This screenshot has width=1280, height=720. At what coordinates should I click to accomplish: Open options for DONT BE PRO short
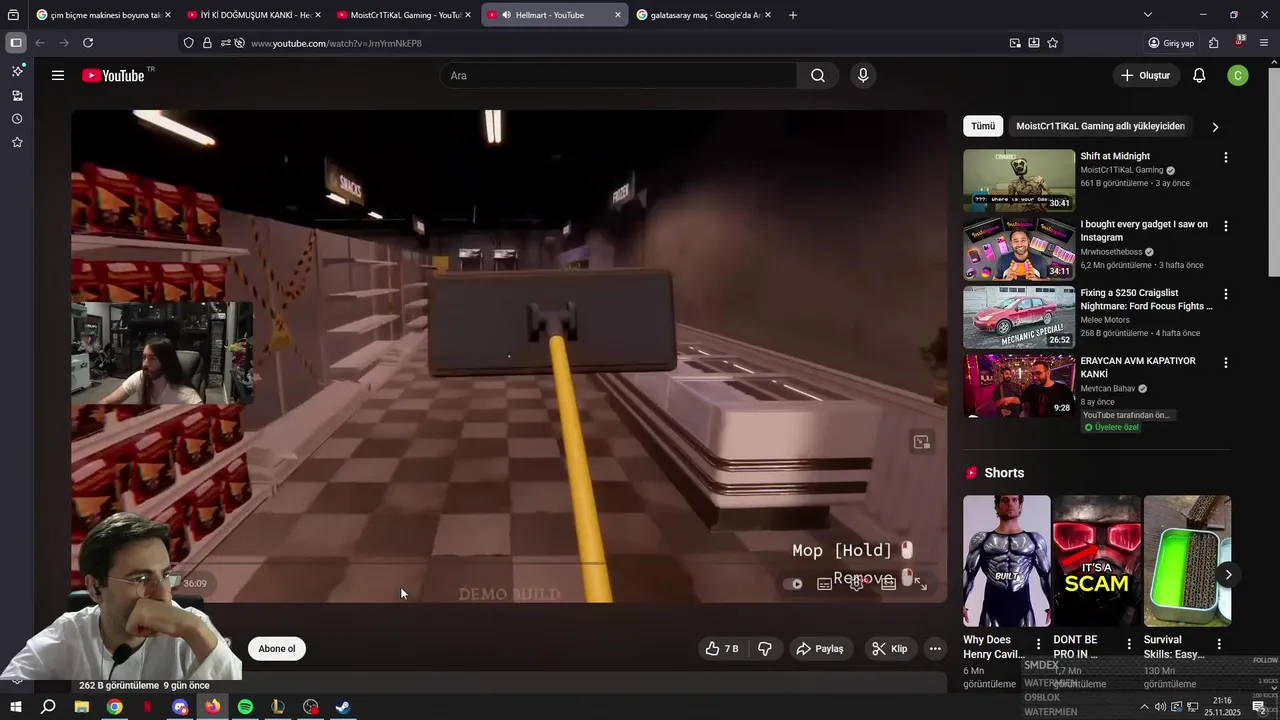click(x=1129, y=644)
